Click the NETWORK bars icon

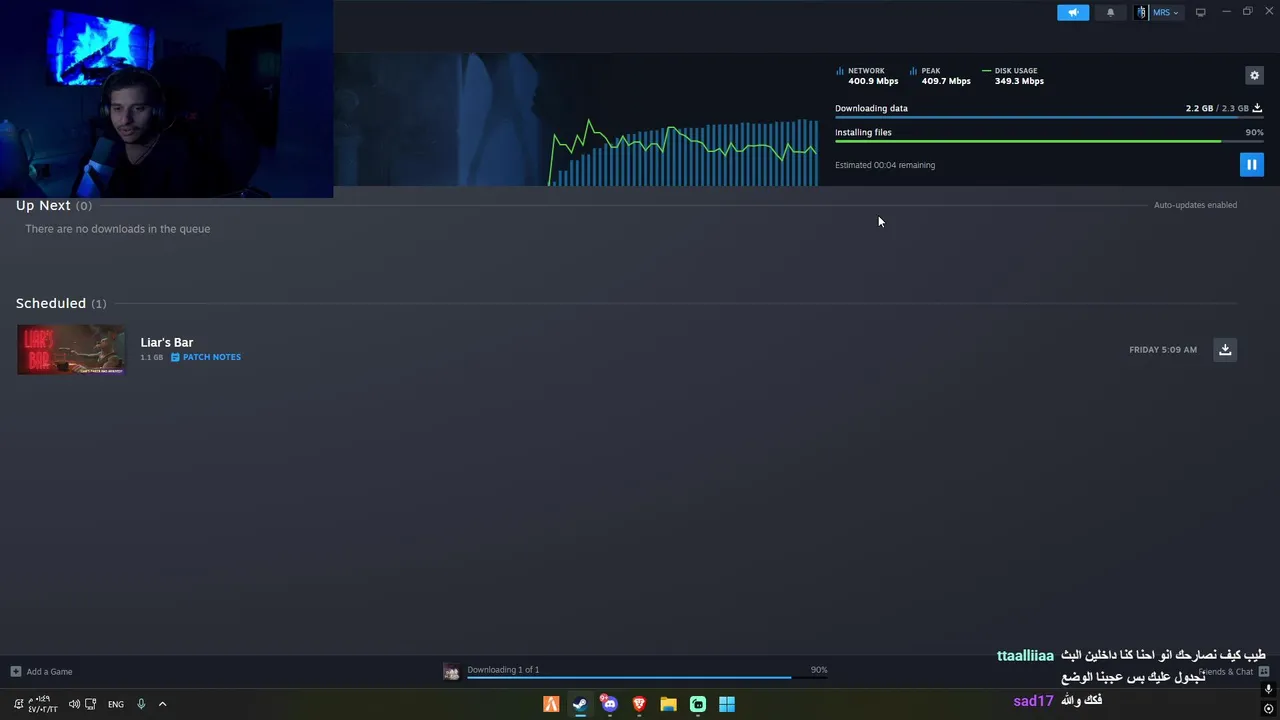coord(840,71)
